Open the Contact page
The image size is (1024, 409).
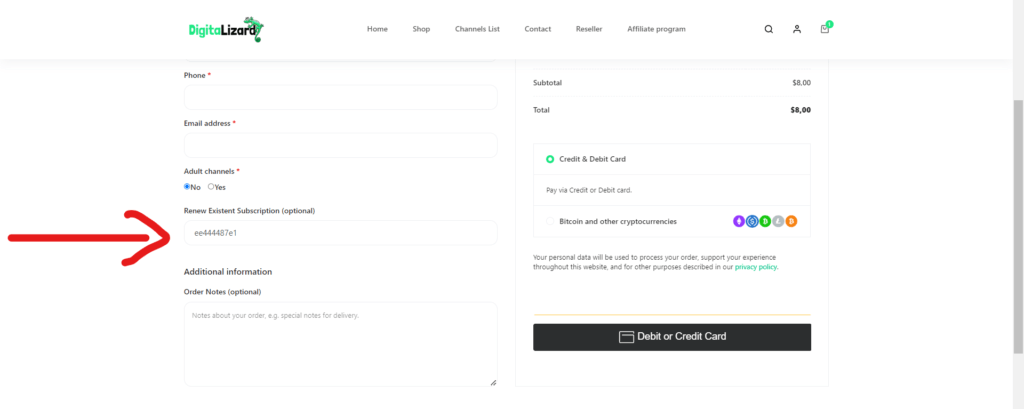[537, 29]
